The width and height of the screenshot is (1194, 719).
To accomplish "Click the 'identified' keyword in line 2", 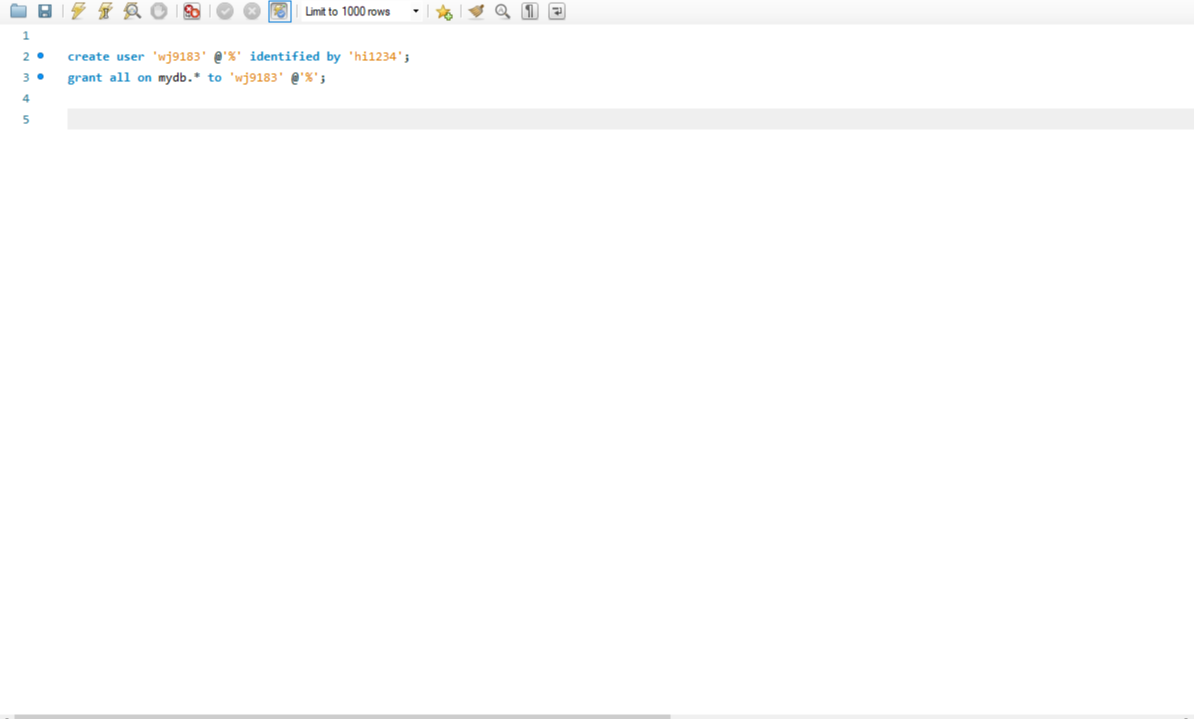I will coord(284,56).
